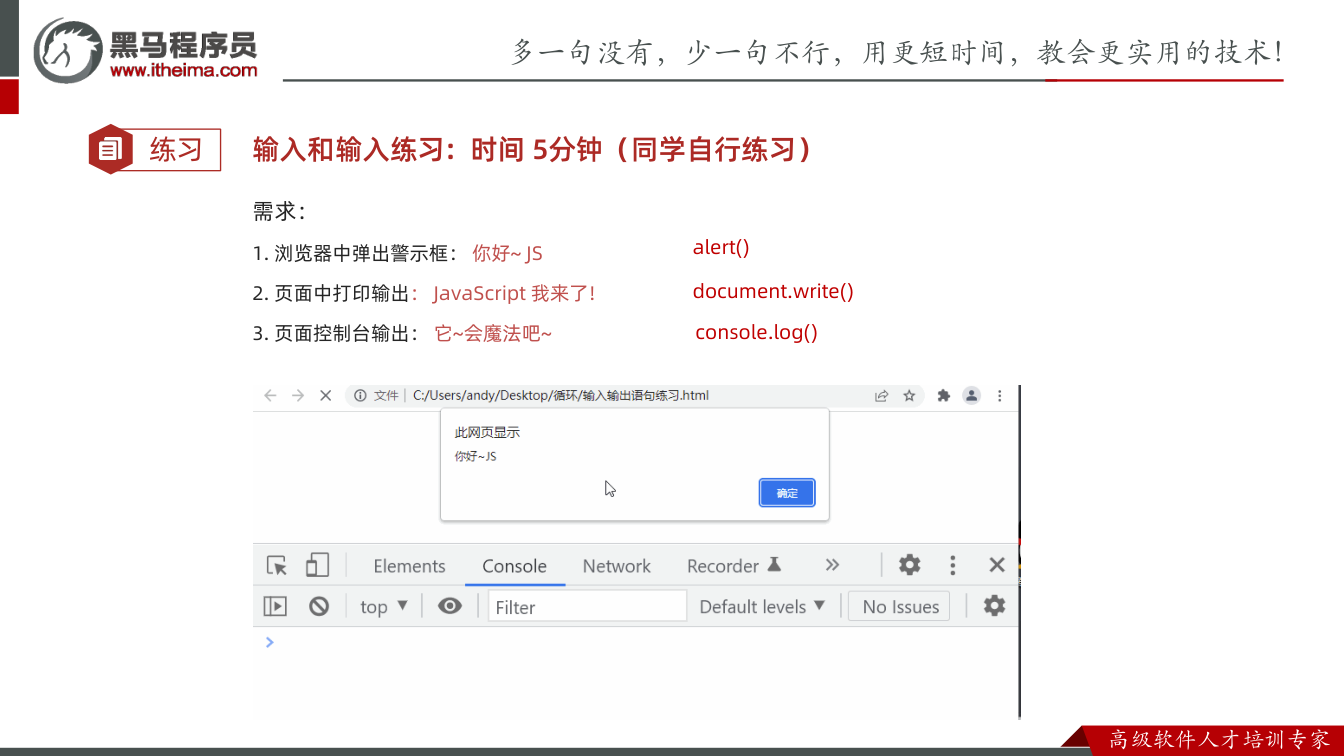Click the 此网页显示 dialog title
Screen dimensions: 1344x756
click(487, 433)
